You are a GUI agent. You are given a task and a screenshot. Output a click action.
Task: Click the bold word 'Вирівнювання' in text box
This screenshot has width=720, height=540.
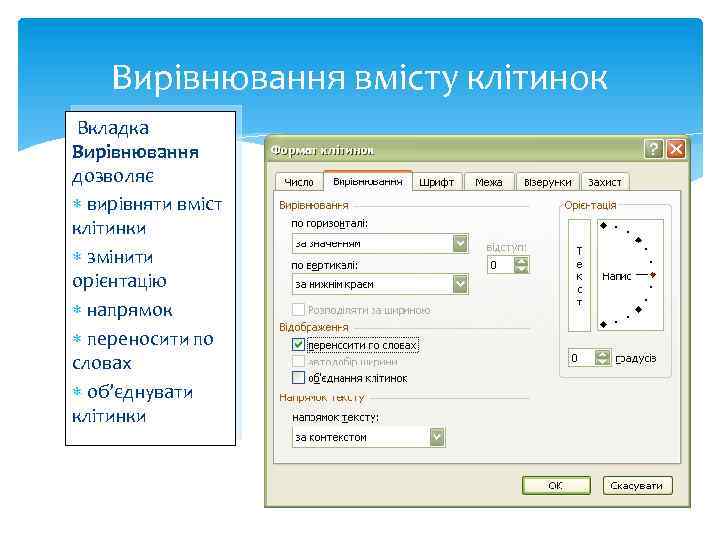pos(135,152)
